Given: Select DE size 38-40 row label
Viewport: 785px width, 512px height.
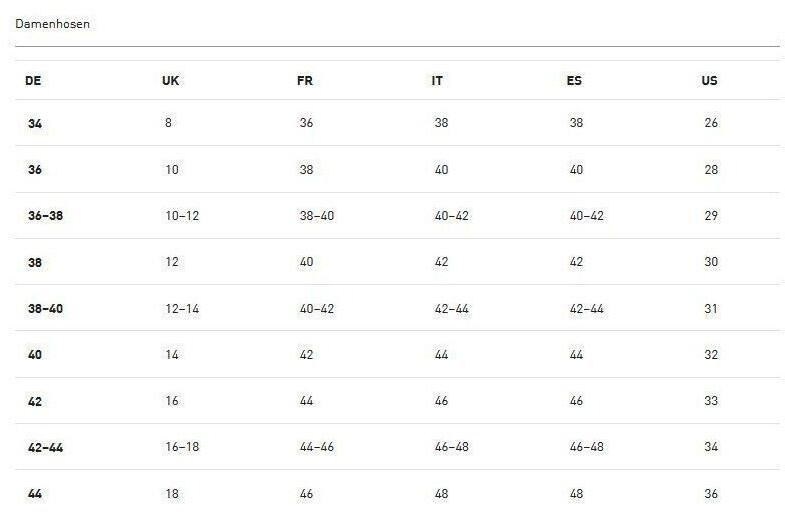Looking at the screenshot, I should coord(46,309).
